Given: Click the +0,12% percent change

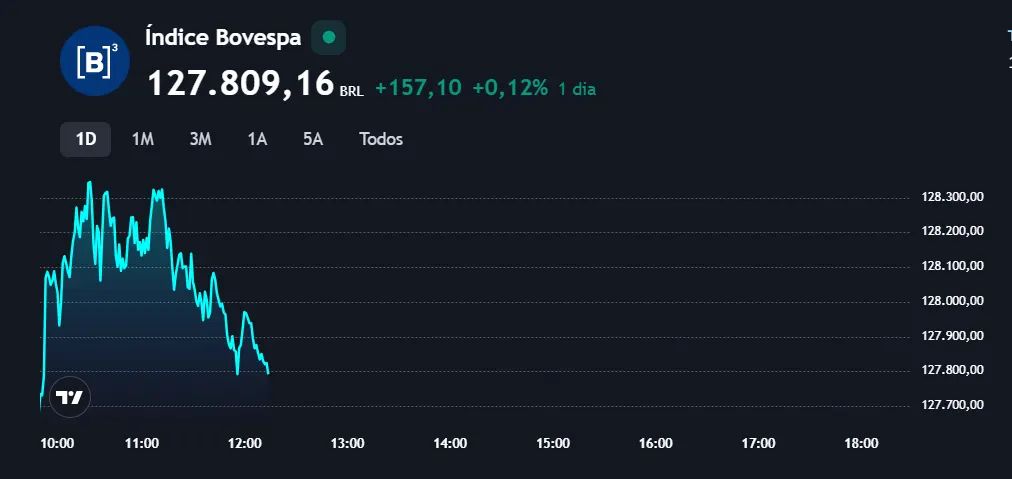Looking at the screenshot, I should 510,88.
